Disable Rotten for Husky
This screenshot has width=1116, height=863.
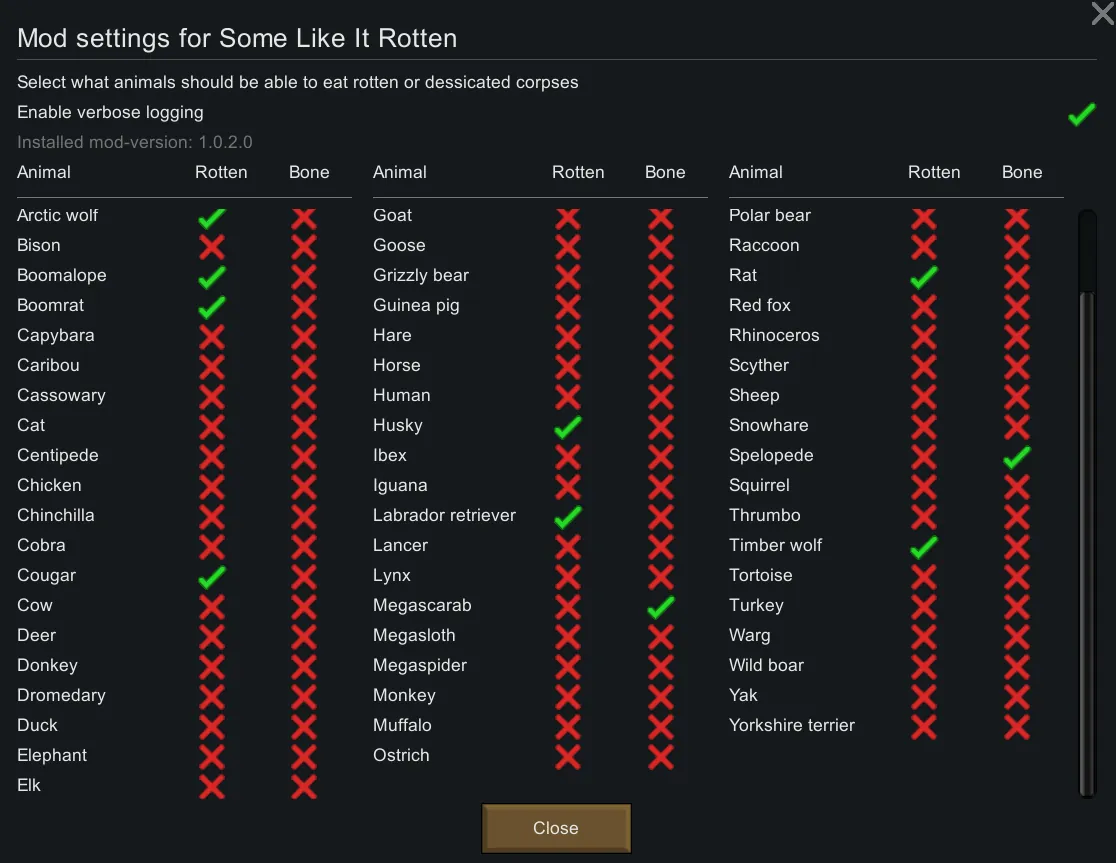[x=568, y=427]
